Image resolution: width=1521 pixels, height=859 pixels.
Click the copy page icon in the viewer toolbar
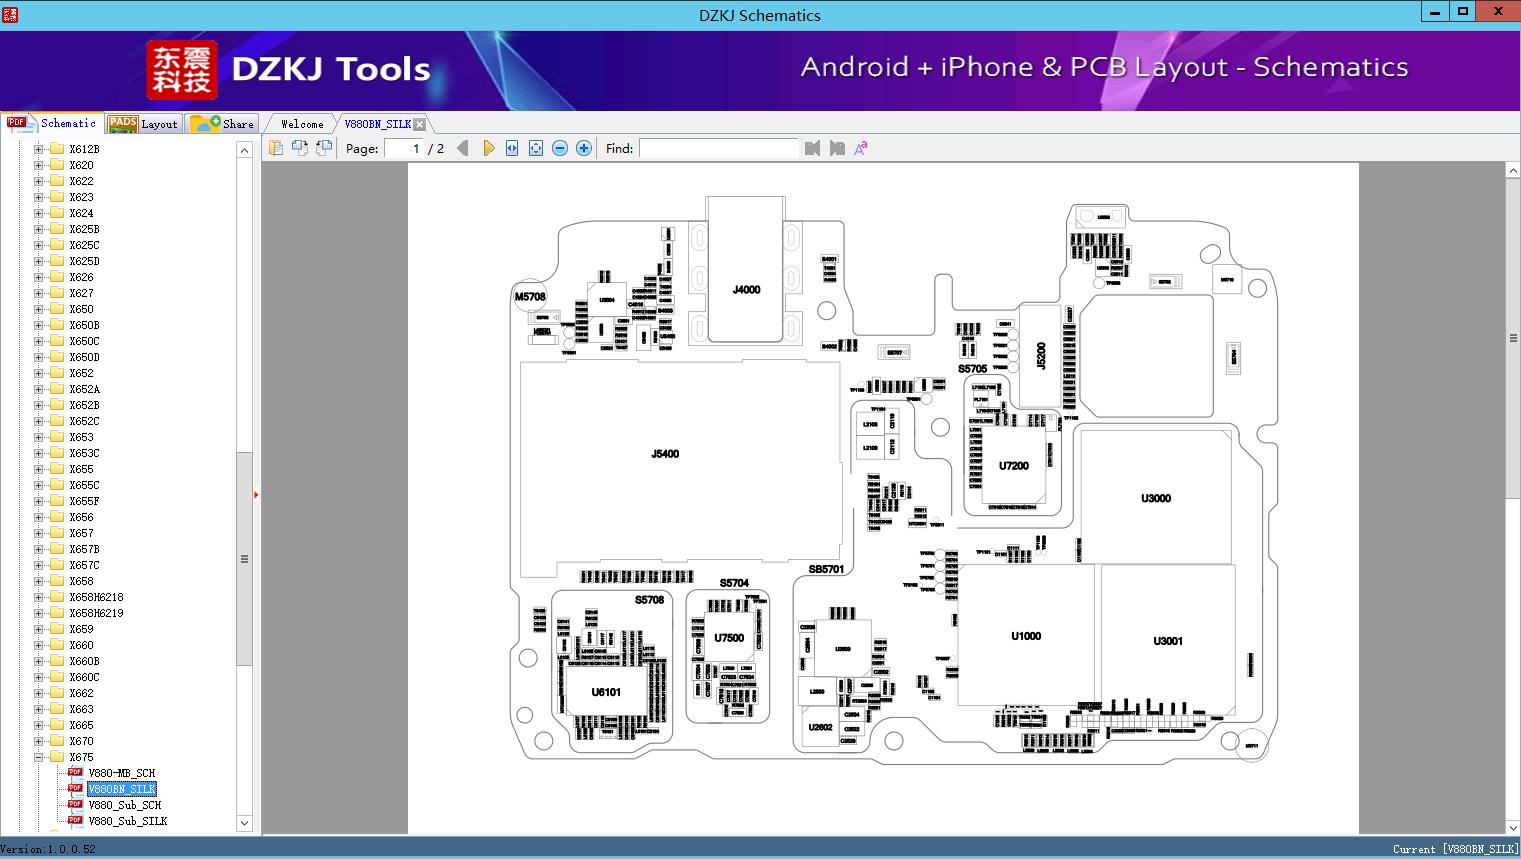(276, 148)
